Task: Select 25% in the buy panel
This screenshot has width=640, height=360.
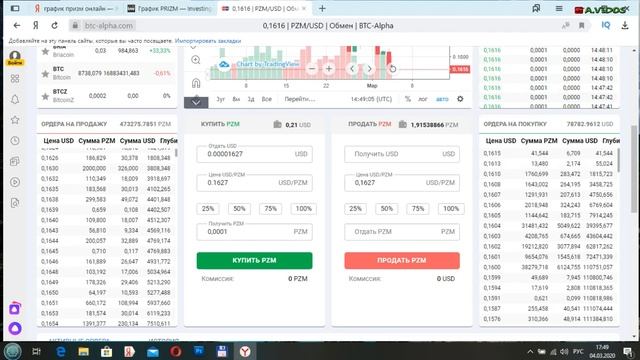Action: tap(208, 209)
